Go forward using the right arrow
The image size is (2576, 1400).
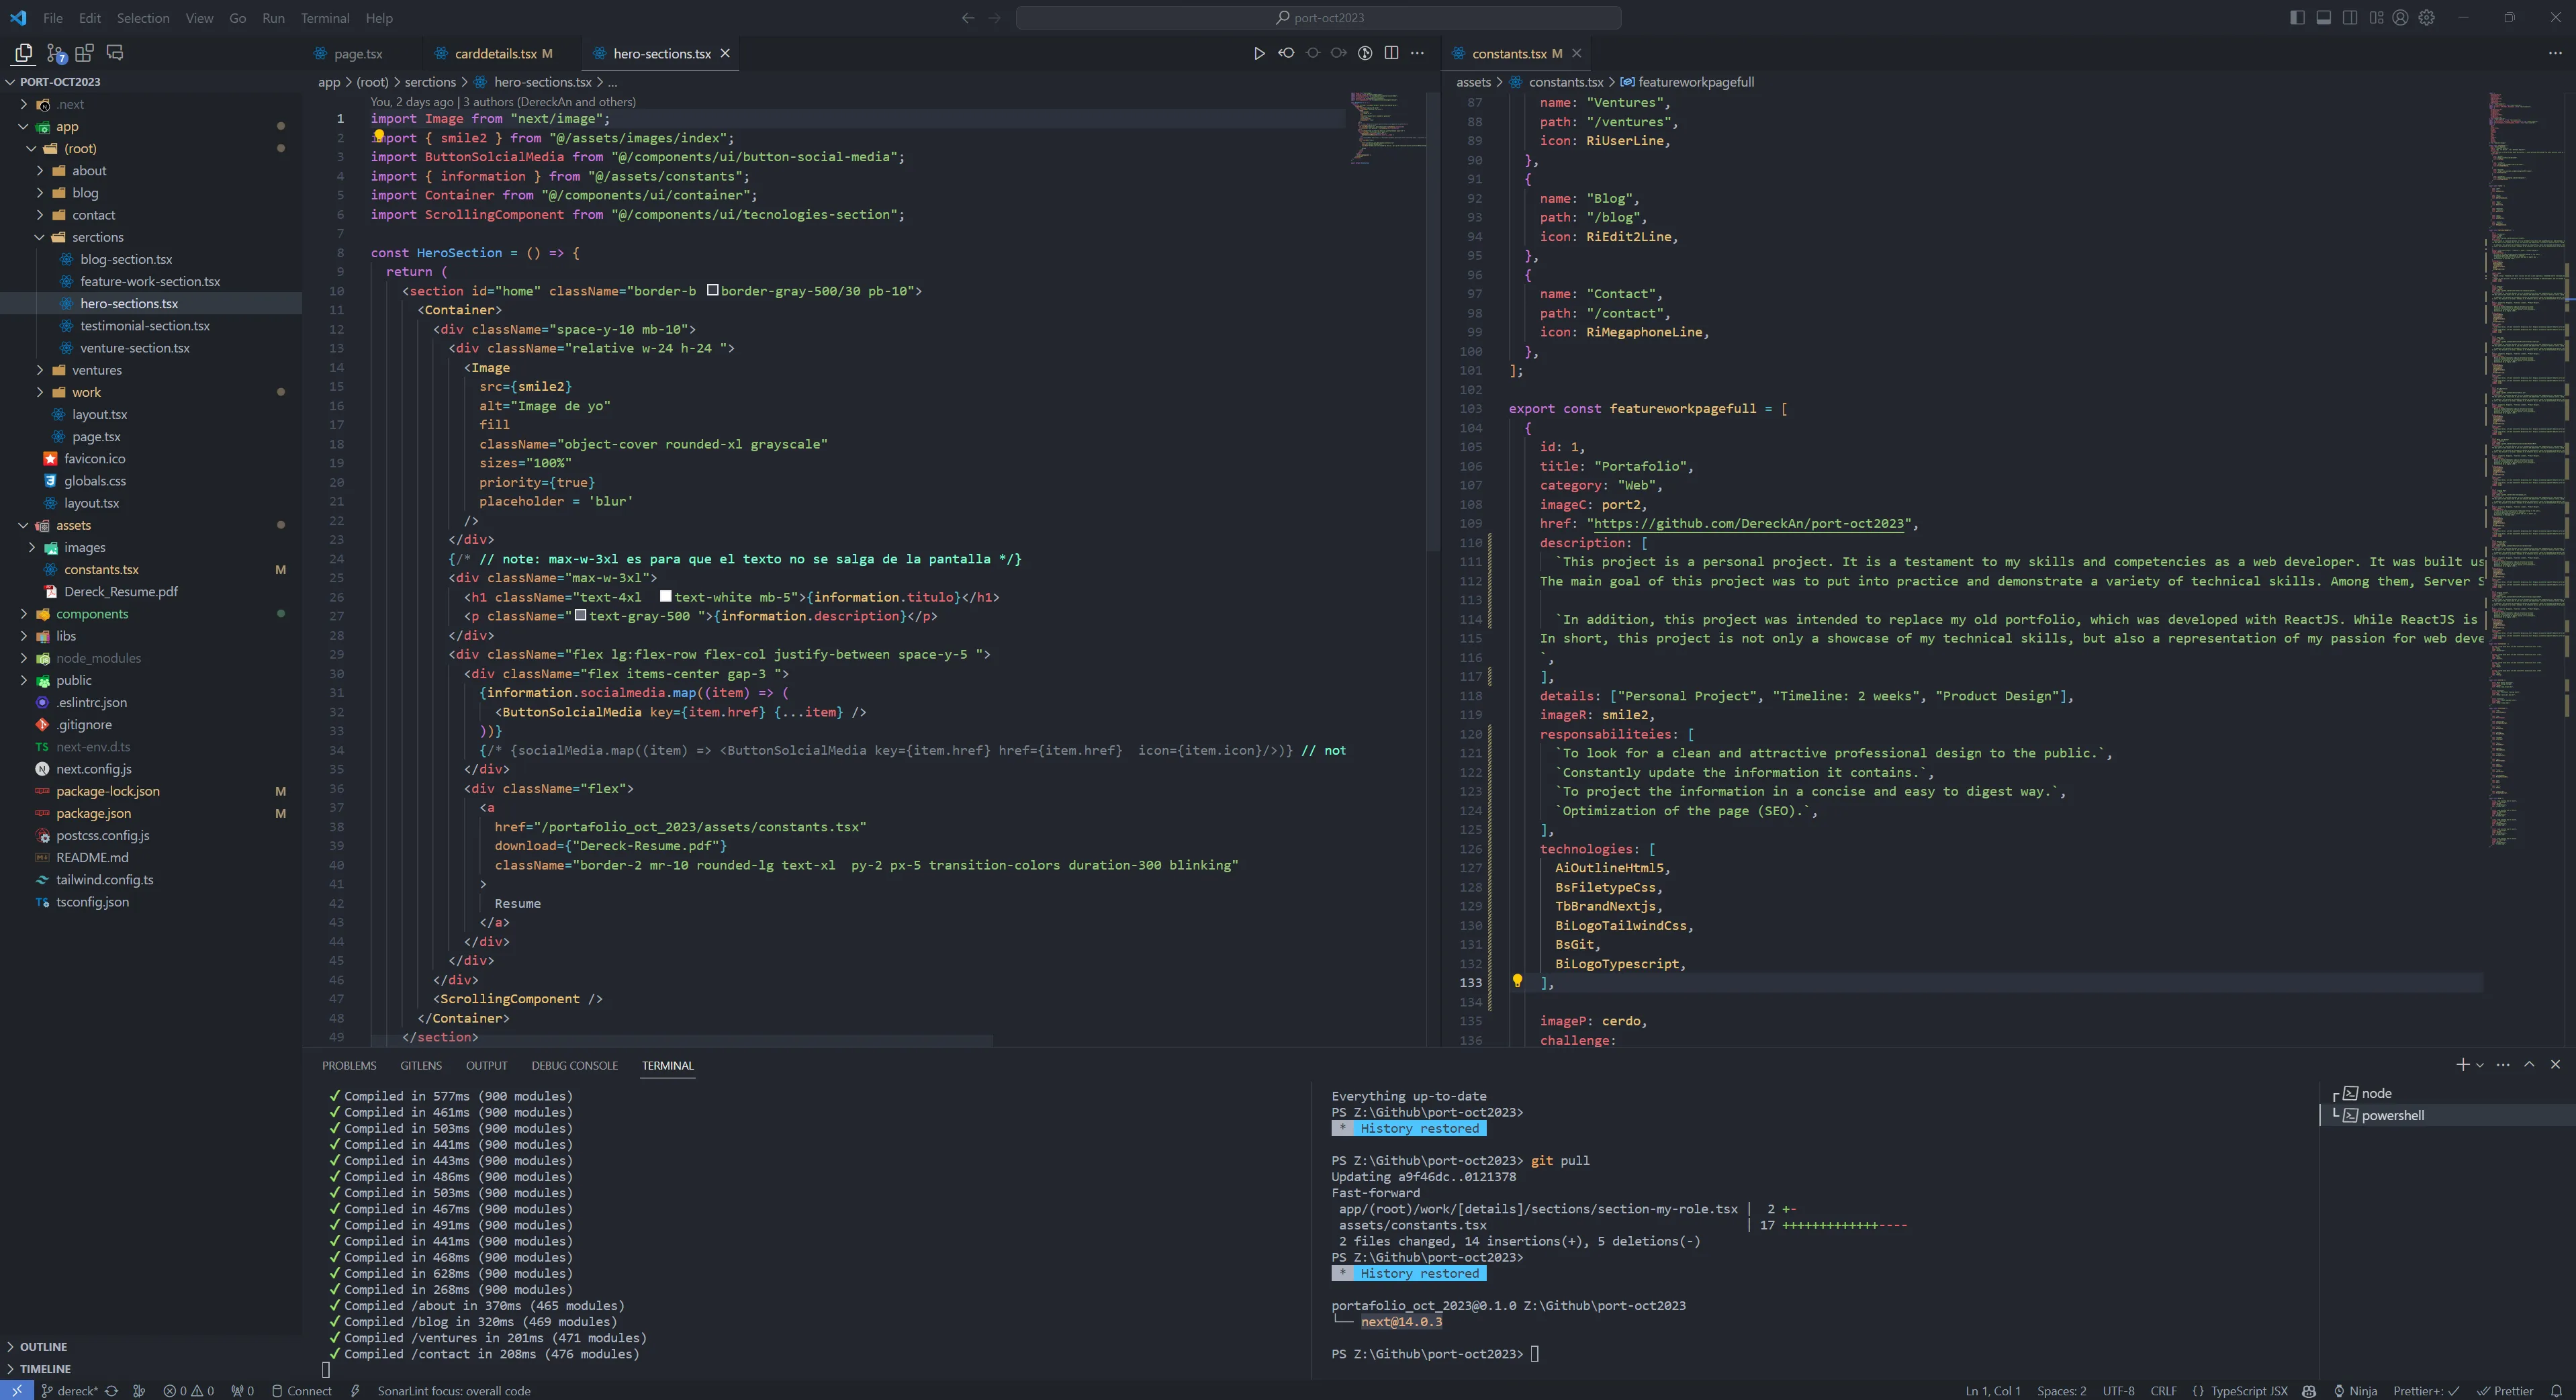click(994, 18)
